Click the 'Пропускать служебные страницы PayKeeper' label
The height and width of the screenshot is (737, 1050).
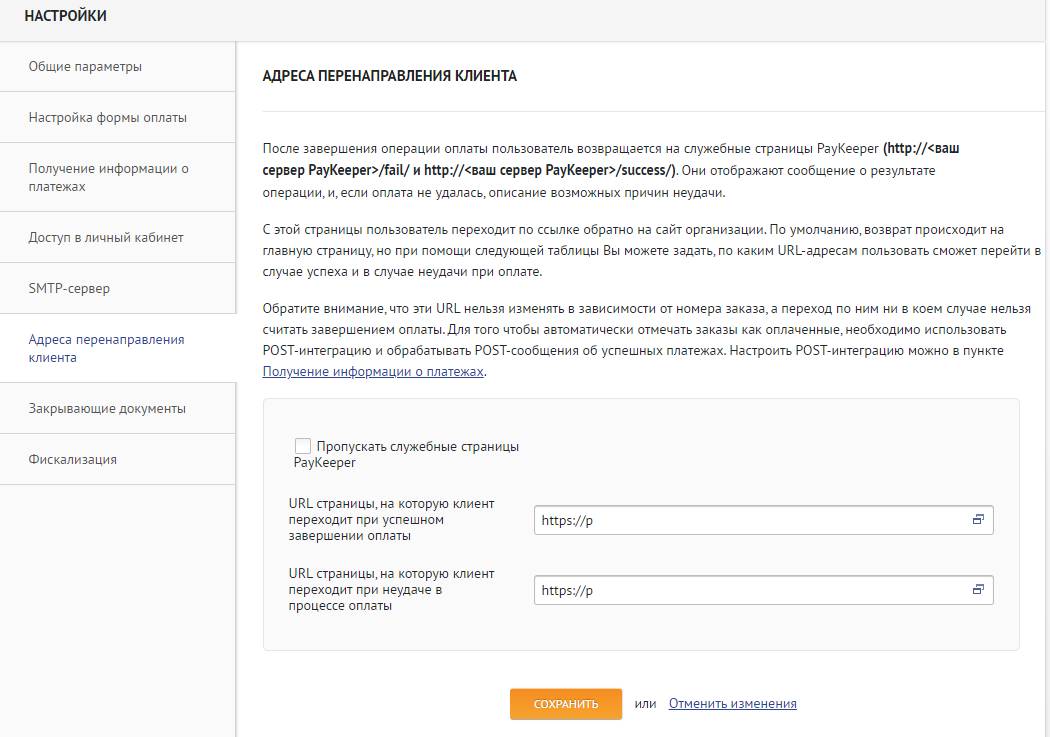[416, 447]
